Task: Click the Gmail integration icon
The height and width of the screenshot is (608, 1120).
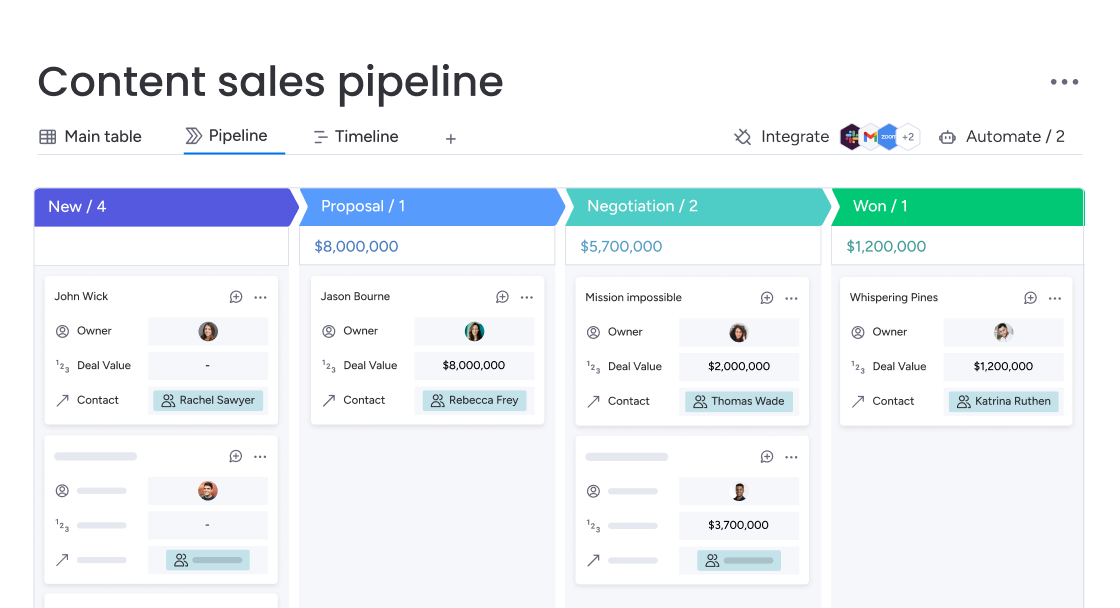Action: (x=870, y=137)
